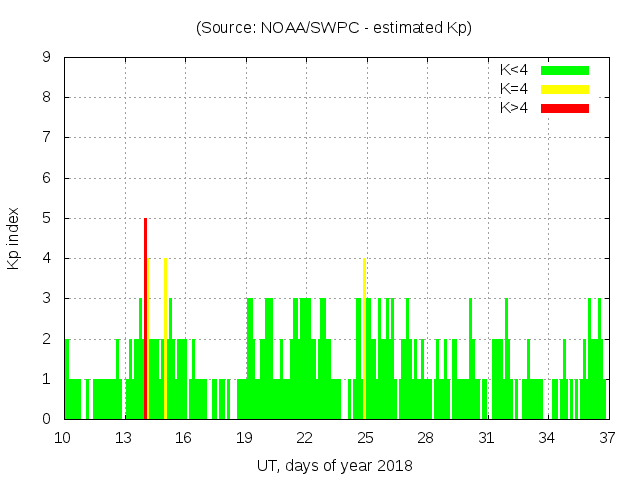Click x-axis tick label 10
This screenshot has height=480, width=640.
(63, 437)
